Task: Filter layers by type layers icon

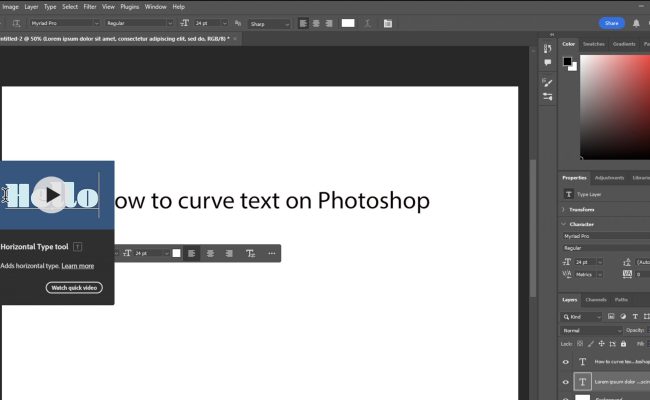Action: tap(635, 316)
